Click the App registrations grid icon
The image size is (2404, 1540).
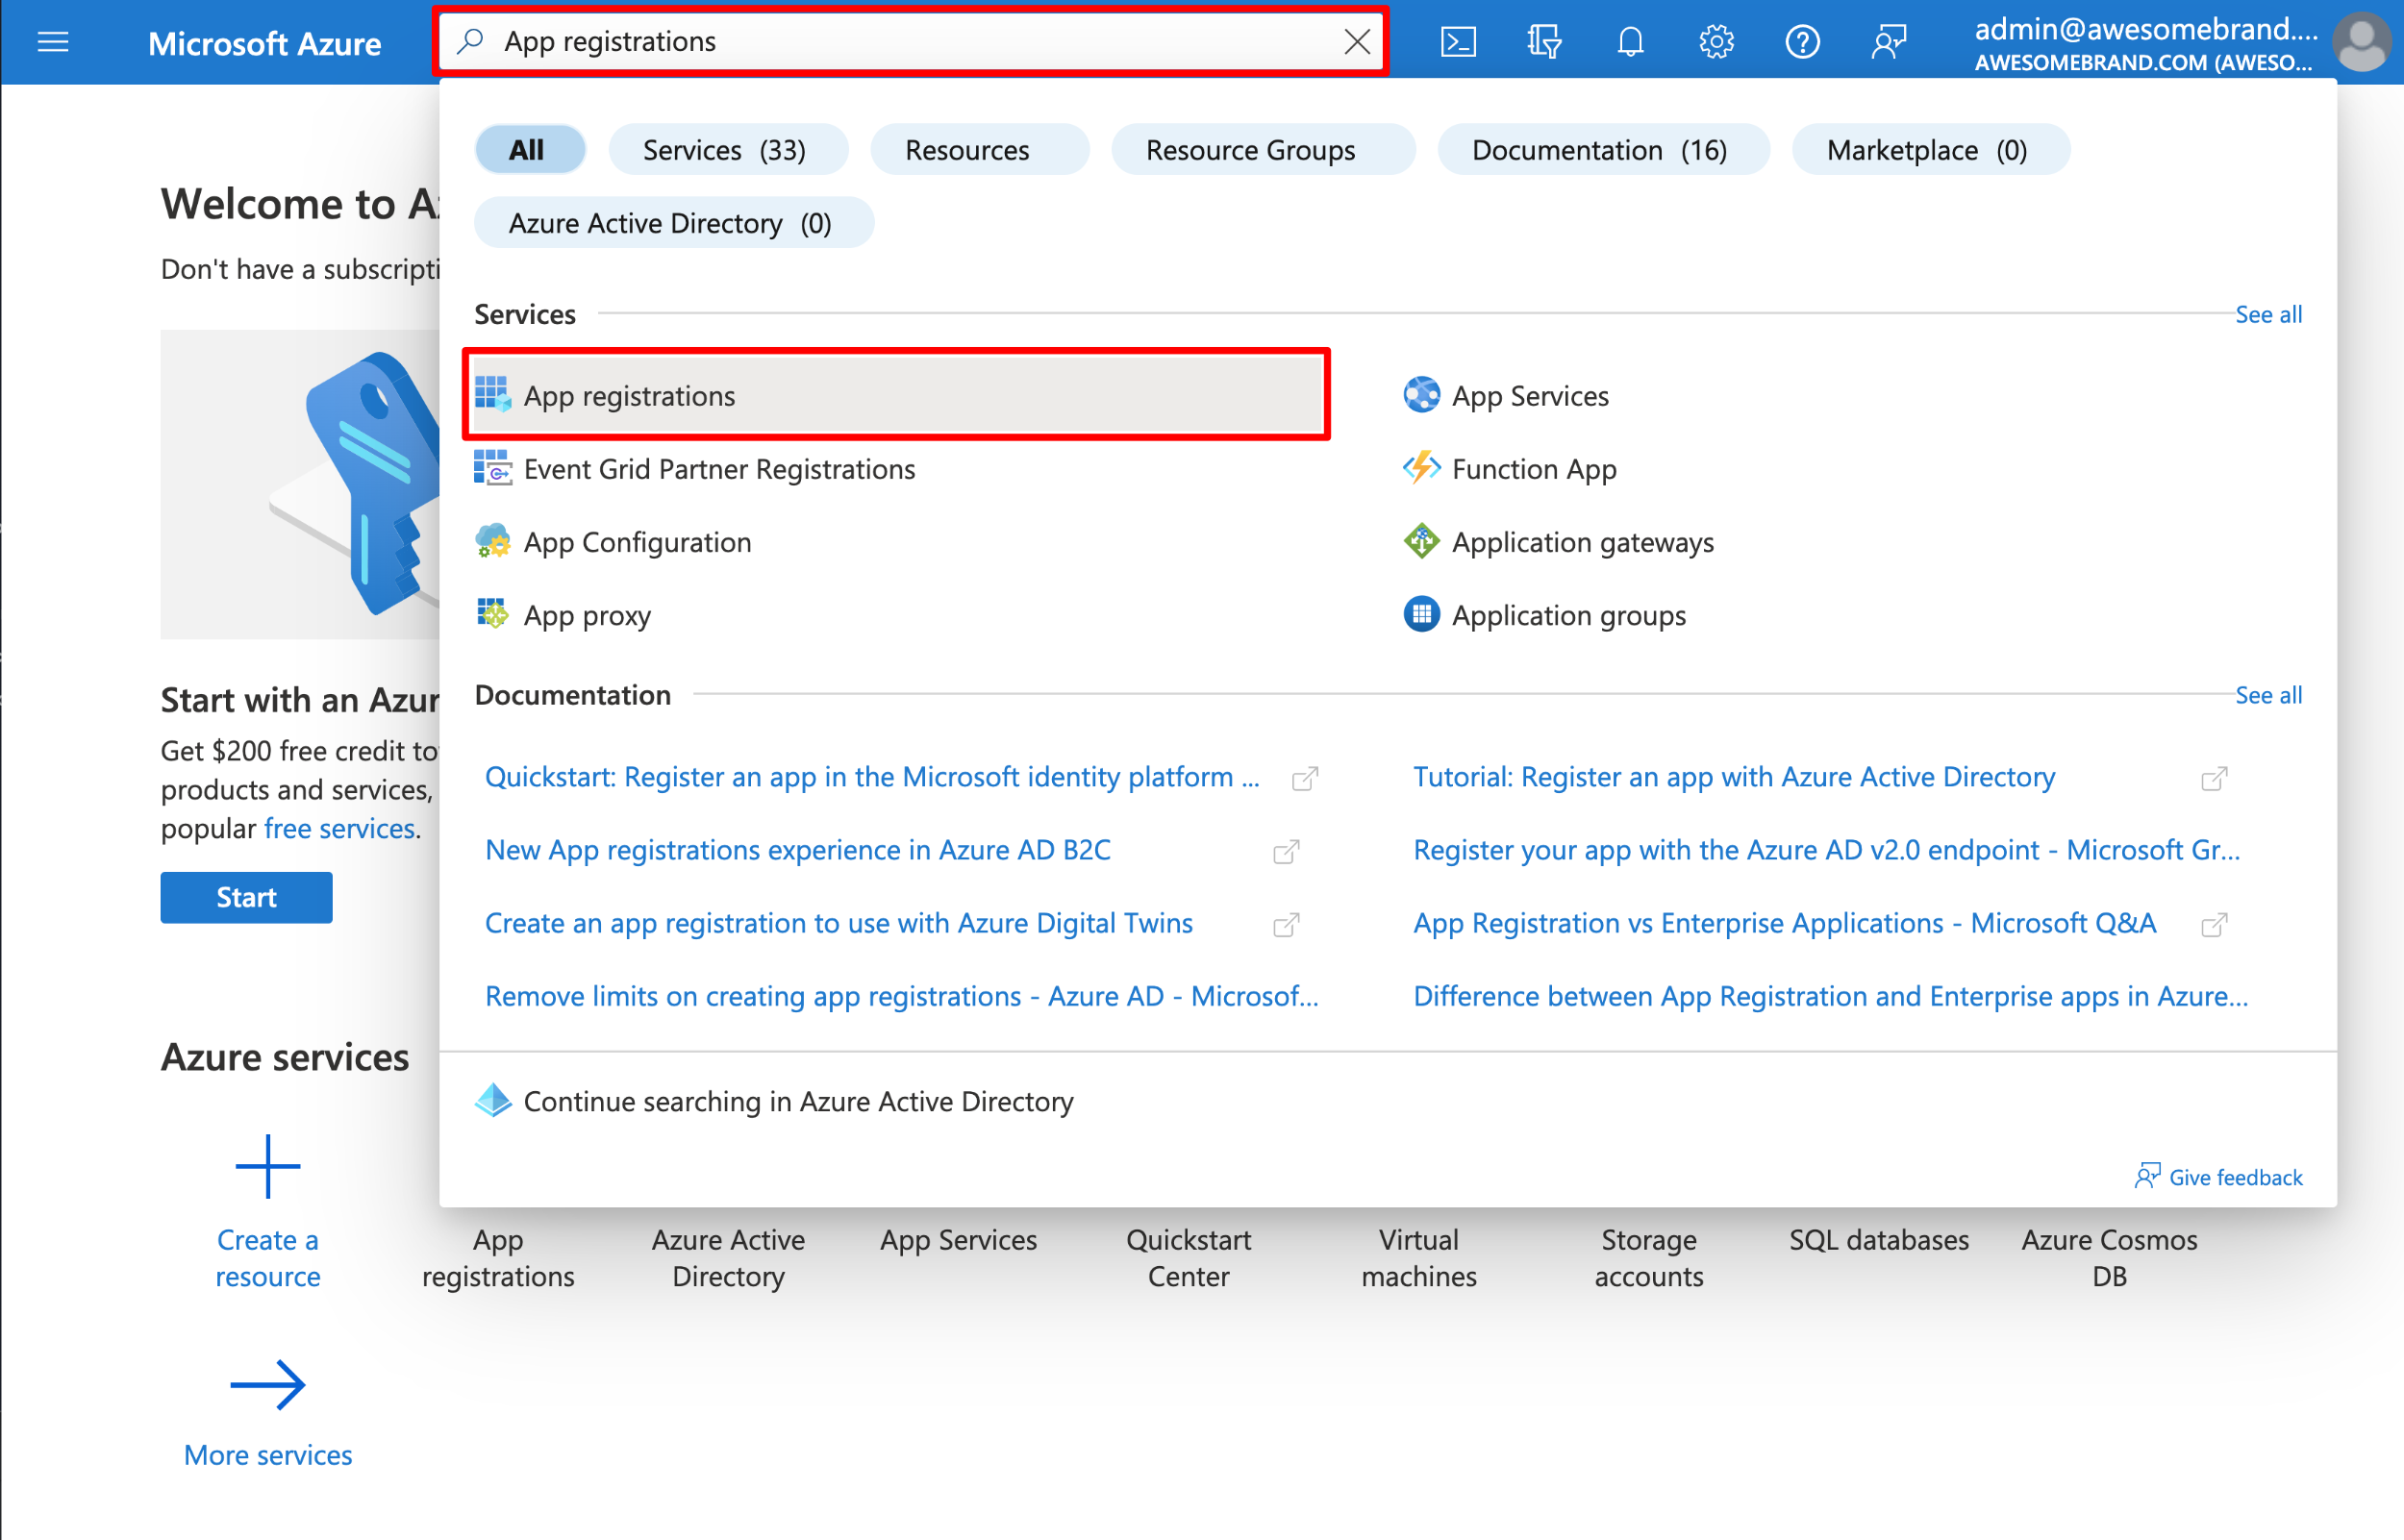492,394
